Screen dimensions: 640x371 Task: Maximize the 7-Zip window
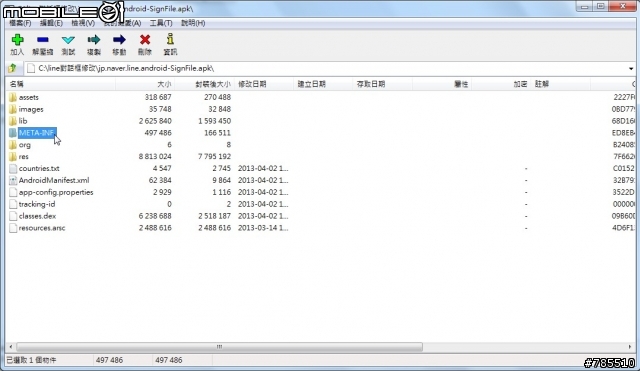pos(601,7)
